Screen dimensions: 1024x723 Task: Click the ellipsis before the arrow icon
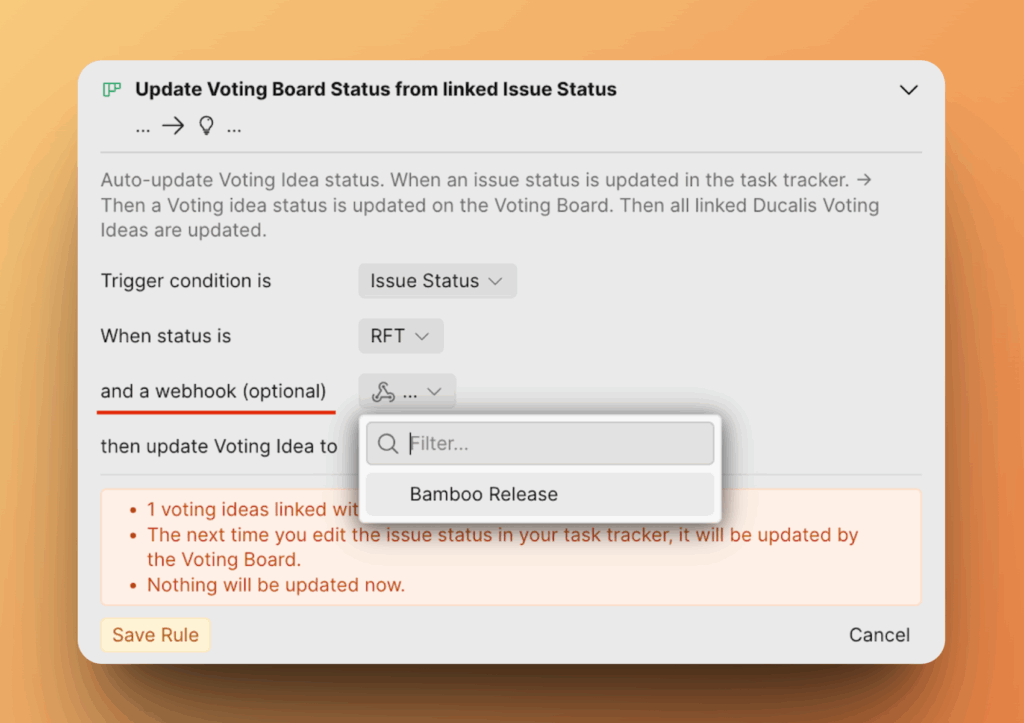(142, 128)
